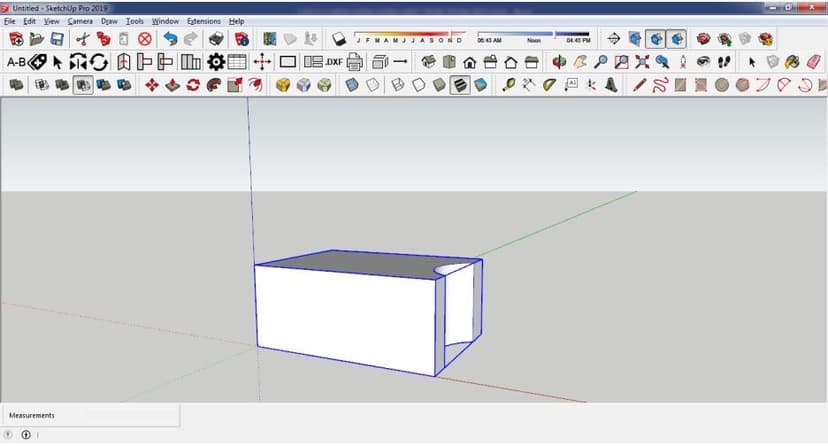Viewport: 828px width, 446px height.
Task: Create a new model with New icon
Action: (x=16, y=39)
